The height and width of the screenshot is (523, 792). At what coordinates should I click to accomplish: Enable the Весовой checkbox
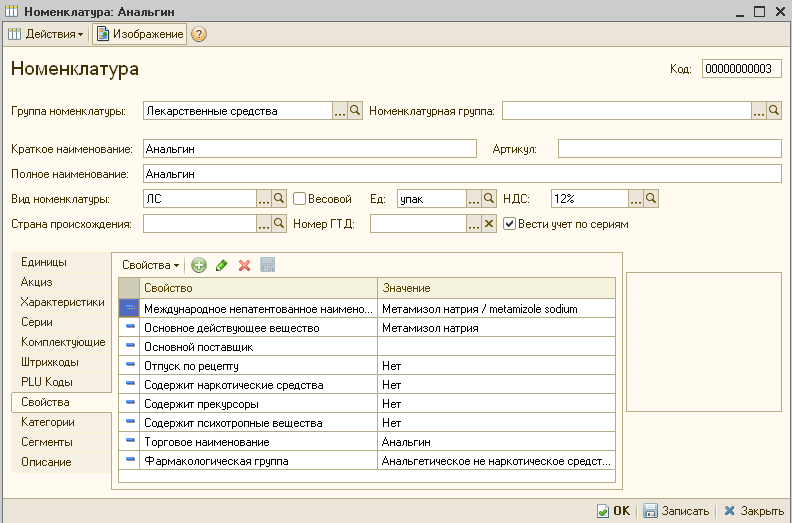point(299,198)
